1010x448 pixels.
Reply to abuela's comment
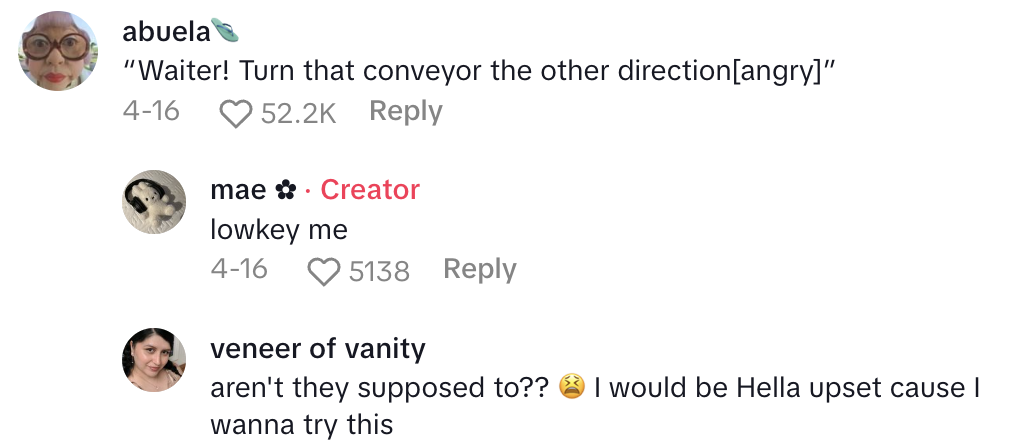point(405,111)
